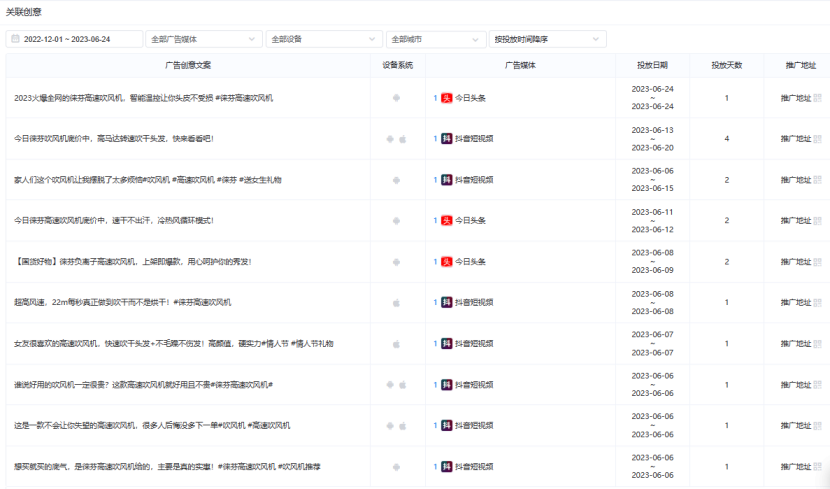Open the QR code icon in the 2023-06-07 row
The image size is (830, 489).
[x=817, y=343]
